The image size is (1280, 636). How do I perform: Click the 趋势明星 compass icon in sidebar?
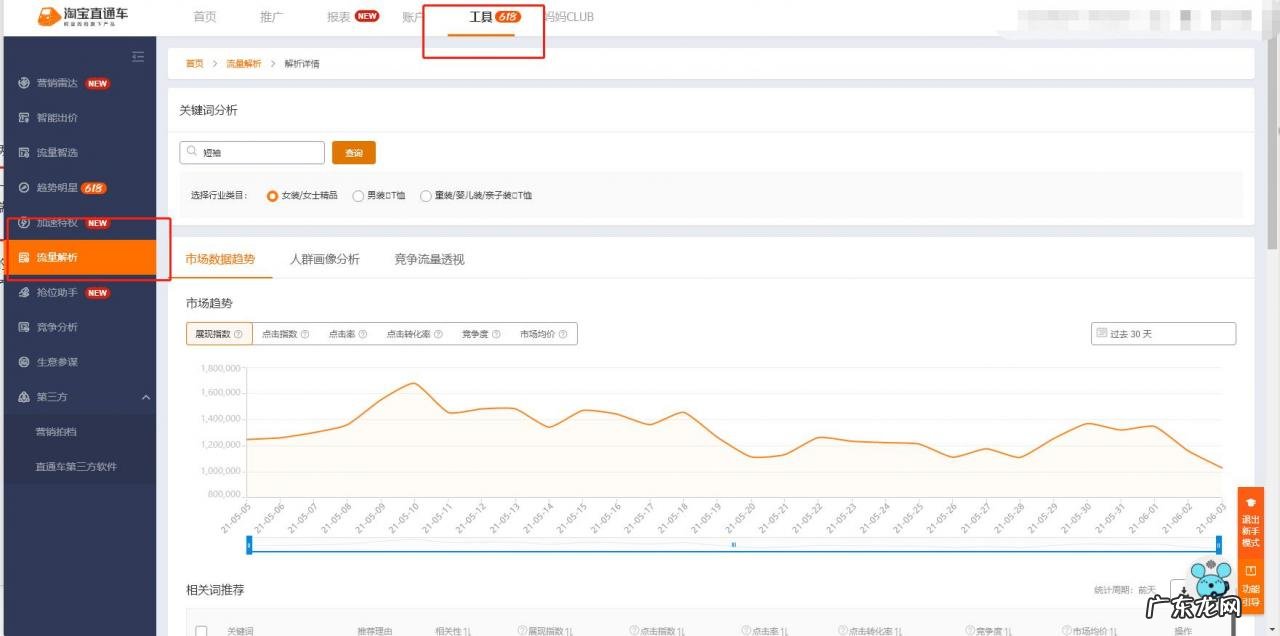pyautogui.click(x=24, y=188)
